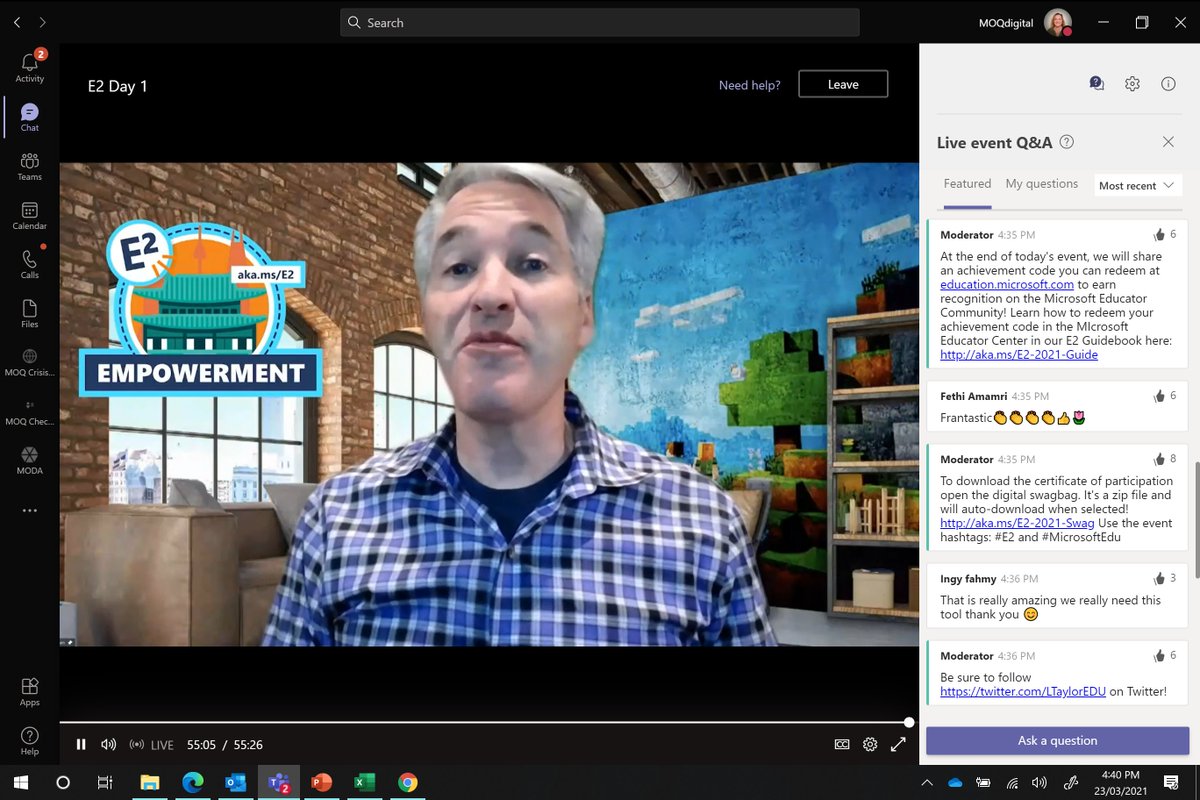This screenshot has width=1200, height=800.
Task: Open File Explorer from the taskbar
Action: coord(150,782)
